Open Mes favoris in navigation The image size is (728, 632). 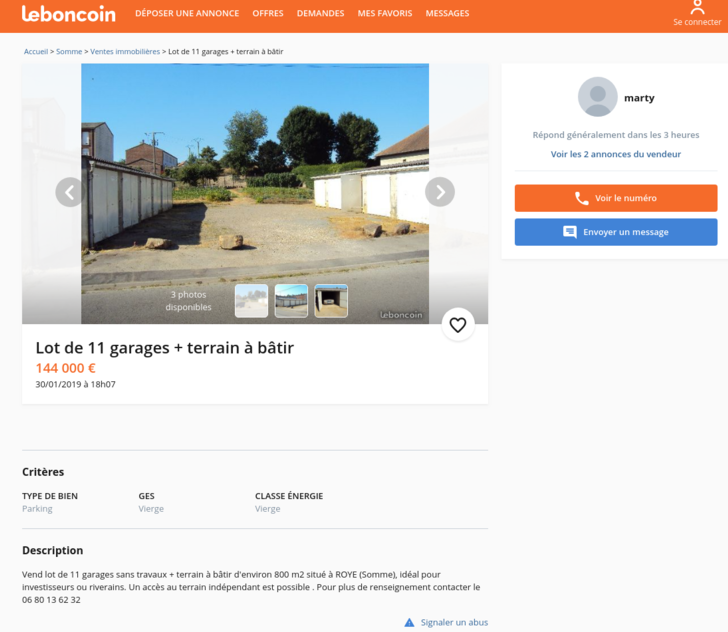[x=385, y=13]
